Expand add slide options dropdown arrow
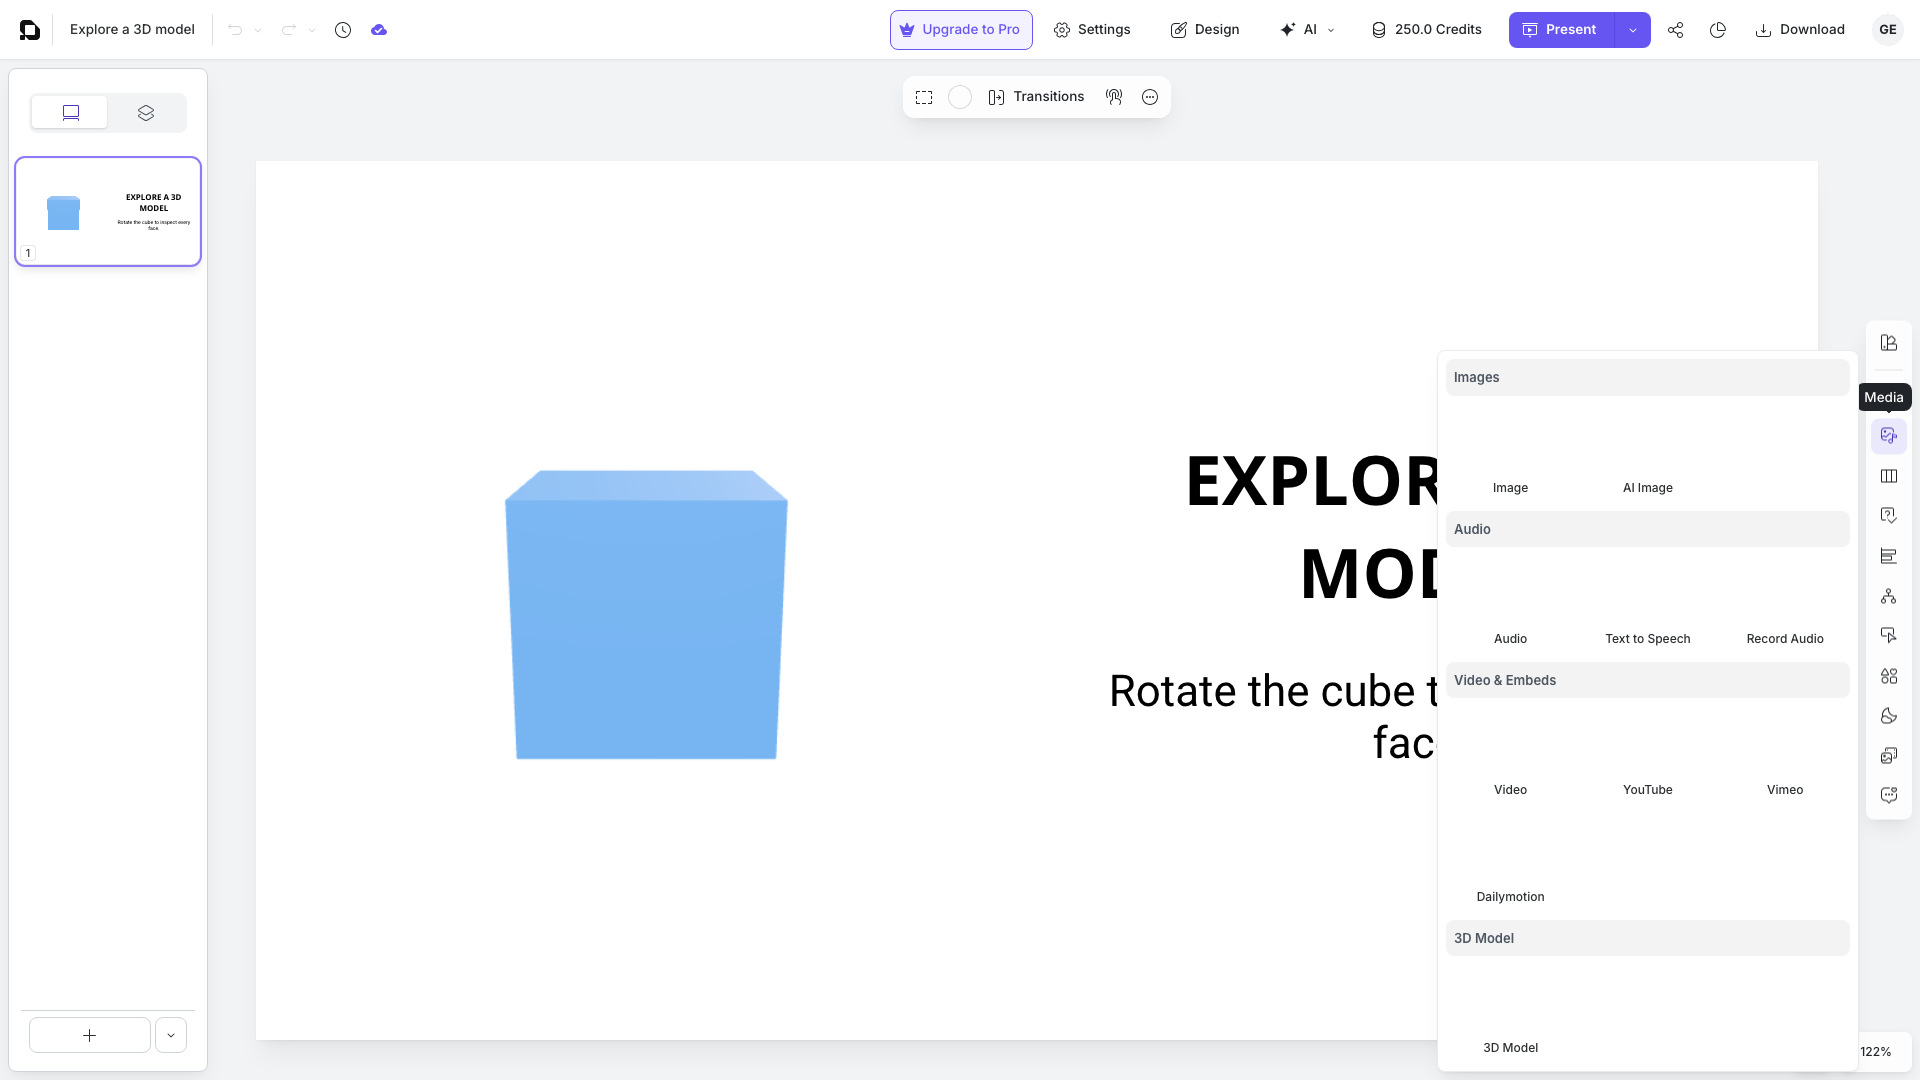This screenshot has width=1920, height=1080. 171,1036
